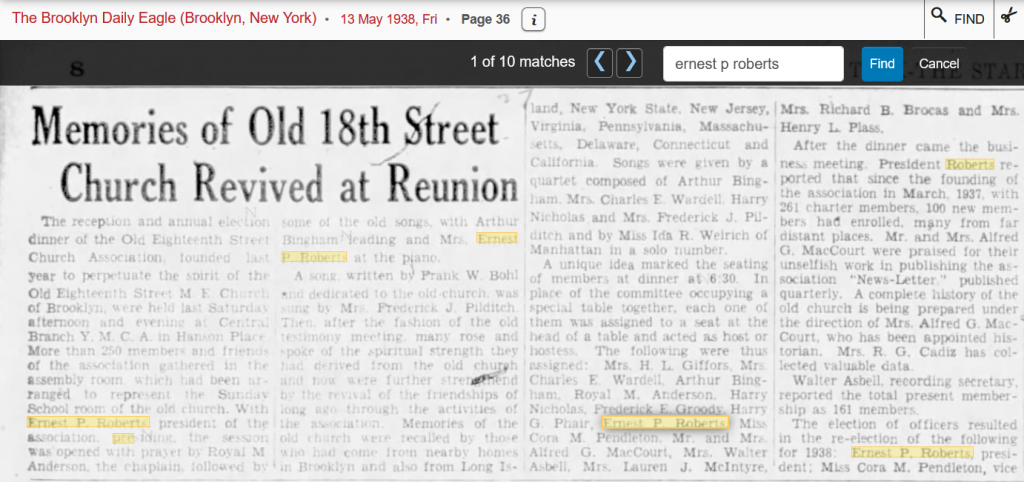Open The Brooklyn Daily Eagle title link

click(164, 19)
